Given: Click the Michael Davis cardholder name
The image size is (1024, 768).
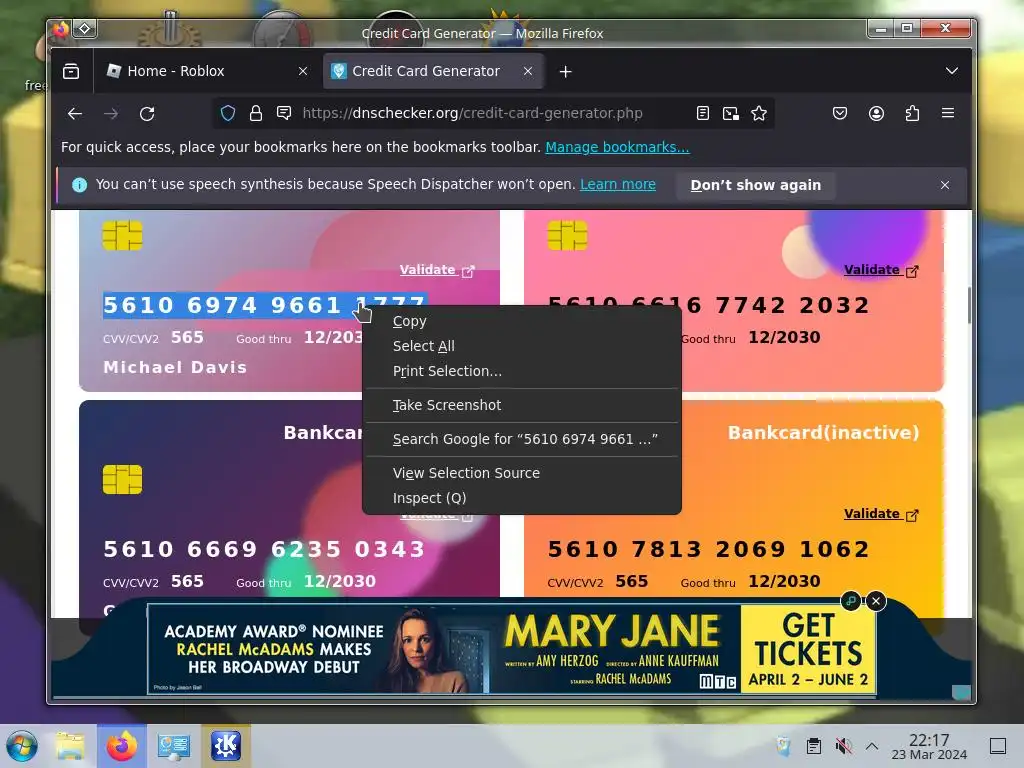Looking at the screenshot, I should click(175, 368).
